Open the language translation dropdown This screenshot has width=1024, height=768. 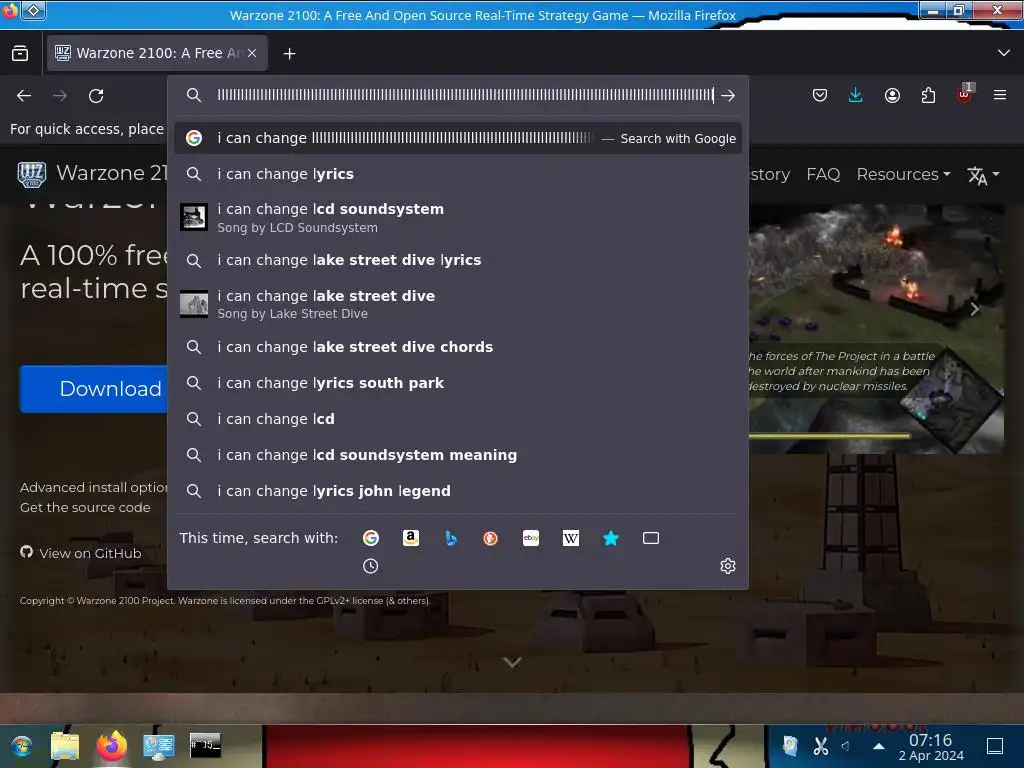983,175
